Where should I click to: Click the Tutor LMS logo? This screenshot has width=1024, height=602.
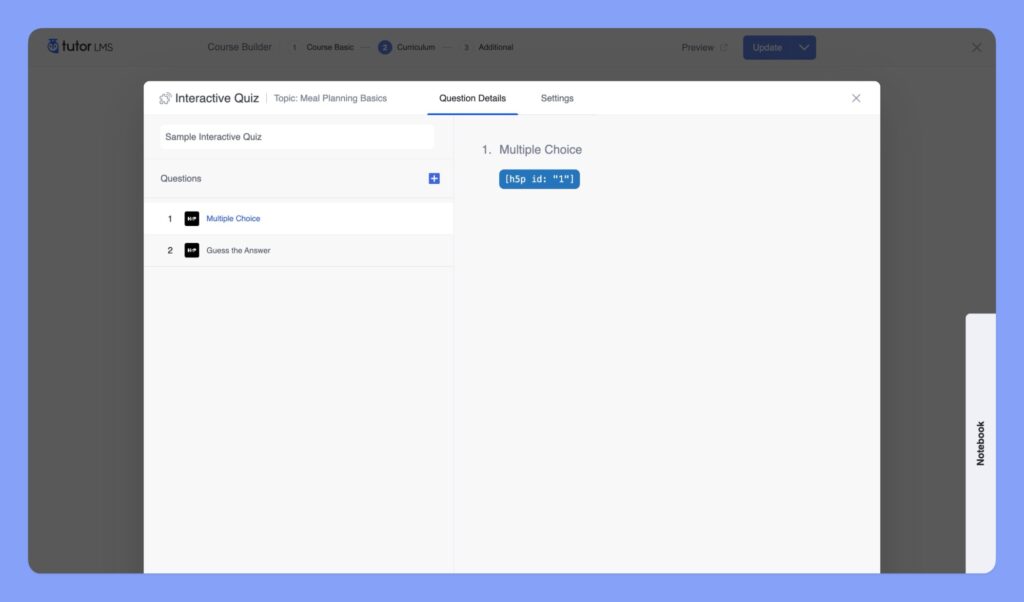pyautogui.click(x=80, y=47)
